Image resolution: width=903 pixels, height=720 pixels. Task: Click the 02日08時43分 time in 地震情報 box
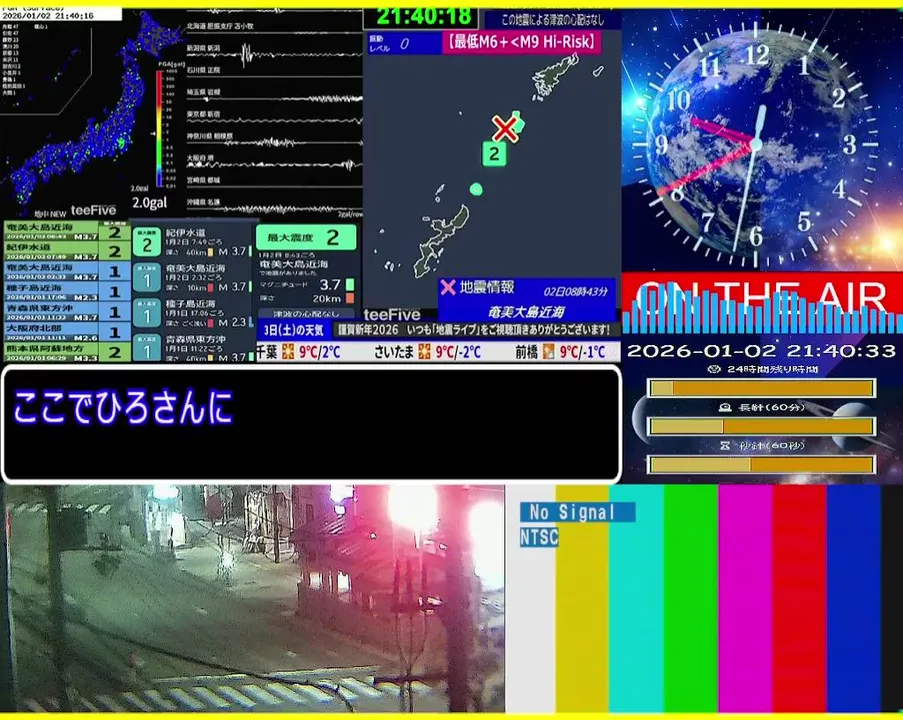coord(575,291)
